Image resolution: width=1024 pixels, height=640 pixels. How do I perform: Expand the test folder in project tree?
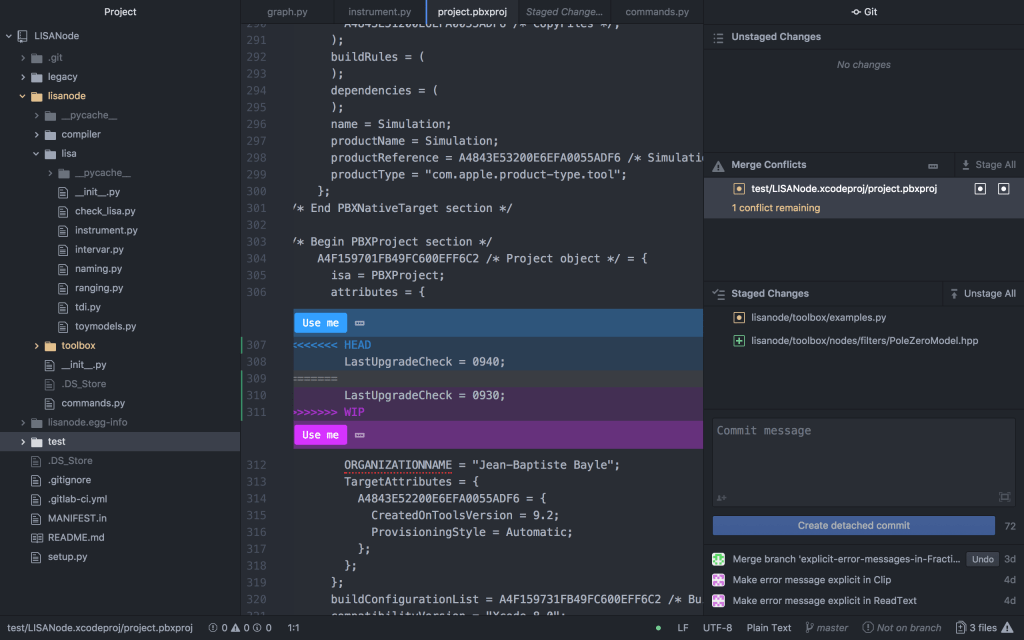tap(23, 441)
